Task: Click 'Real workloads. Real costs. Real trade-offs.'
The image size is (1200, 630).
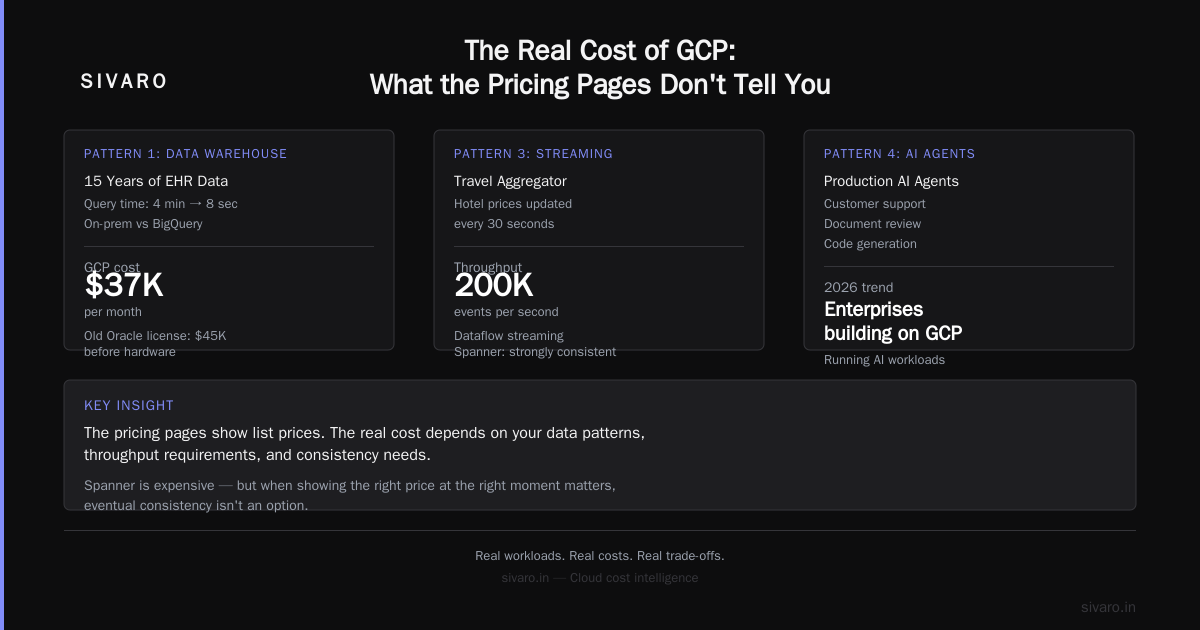Action: click(x=600, y=556)
